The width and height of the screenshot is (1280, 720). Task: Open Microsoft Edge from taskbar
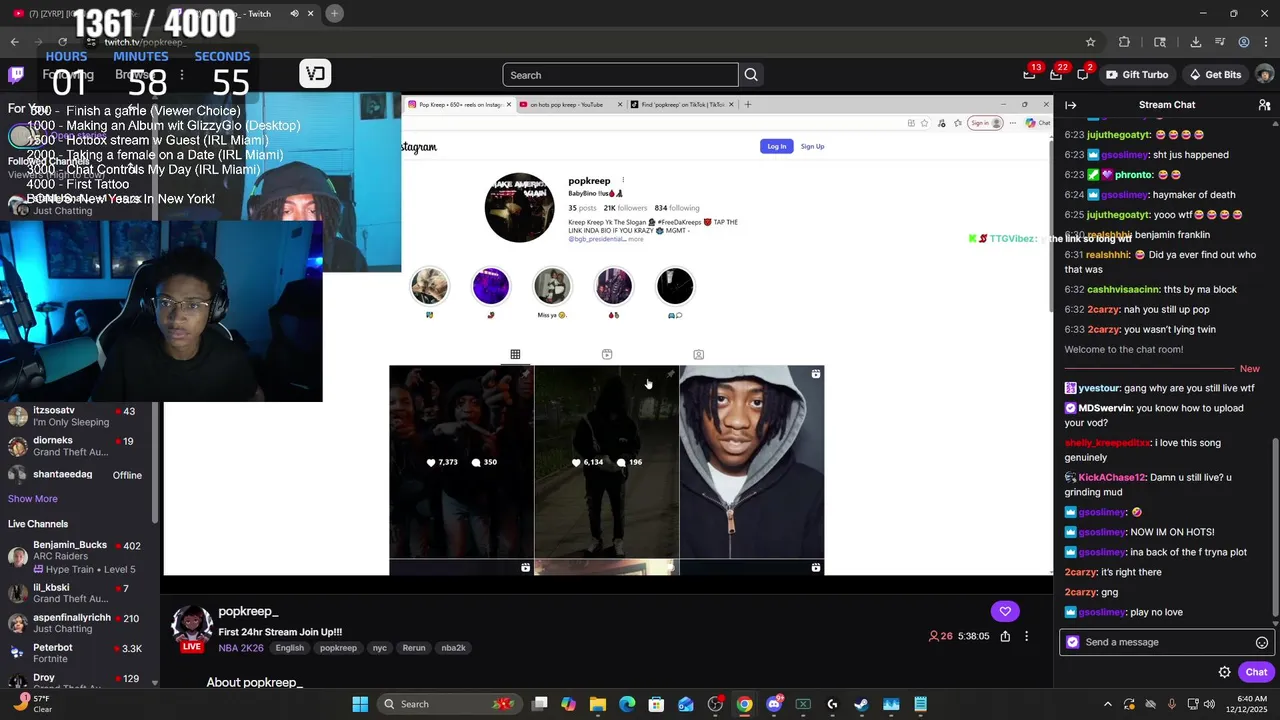point(627,704)
